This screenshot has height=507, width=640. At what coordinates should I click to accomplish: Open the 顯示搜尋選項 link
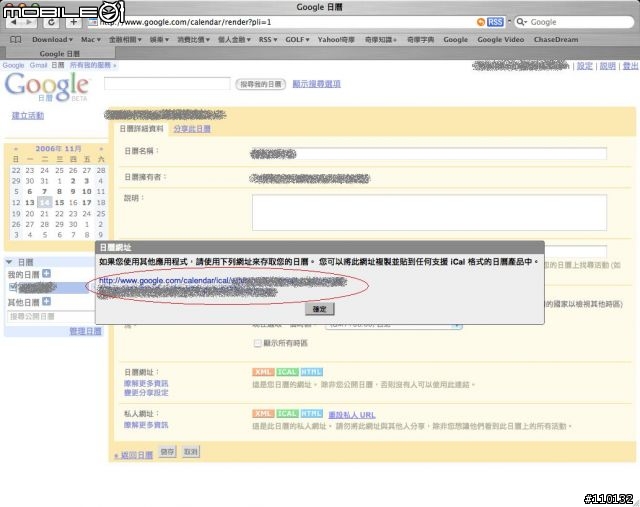point(316,84)
